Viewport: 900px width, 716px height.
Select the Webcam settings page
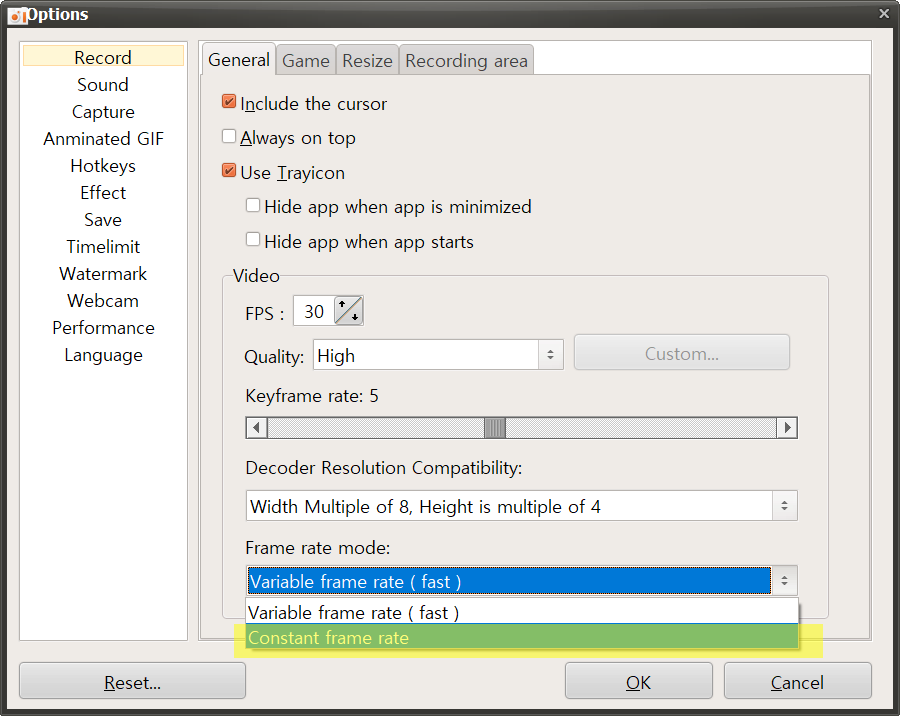102,300
